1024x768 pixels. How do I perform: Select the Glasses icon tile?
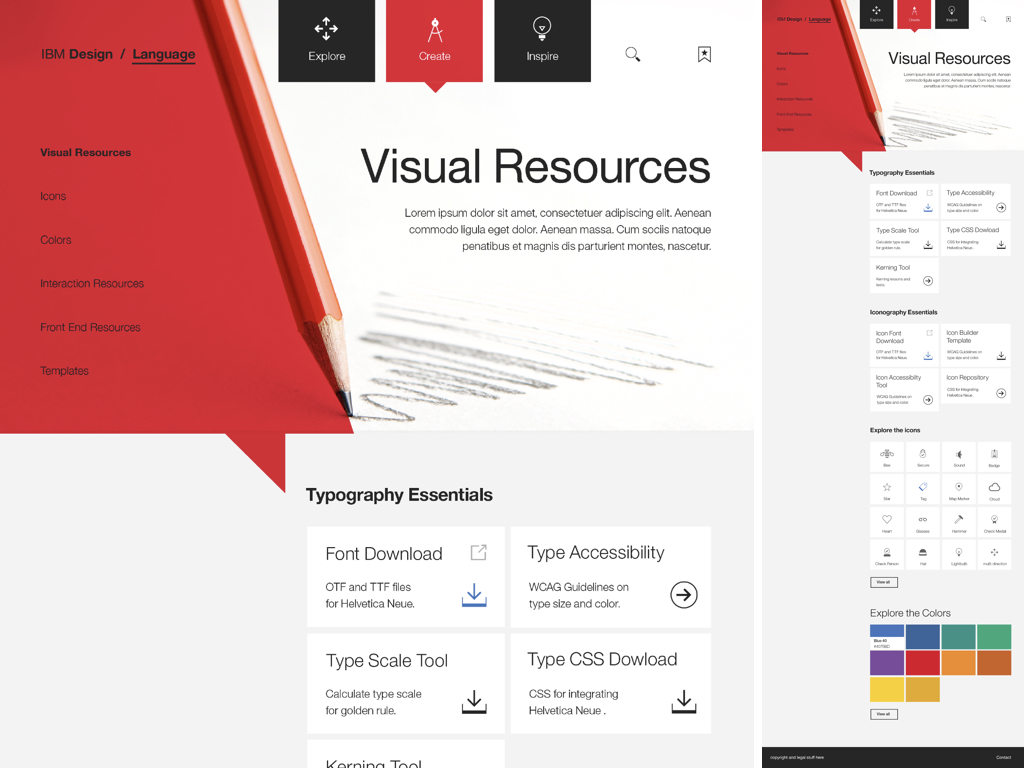pos(923,522)
